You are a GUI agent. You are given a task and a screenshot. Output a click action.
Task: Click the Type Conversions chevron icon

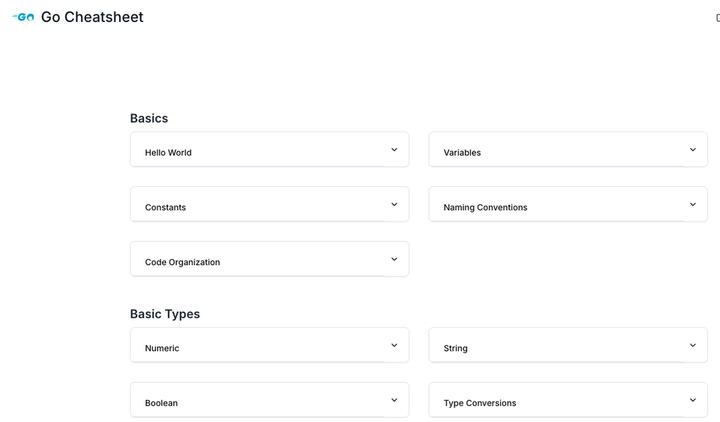tap(692, 400)
